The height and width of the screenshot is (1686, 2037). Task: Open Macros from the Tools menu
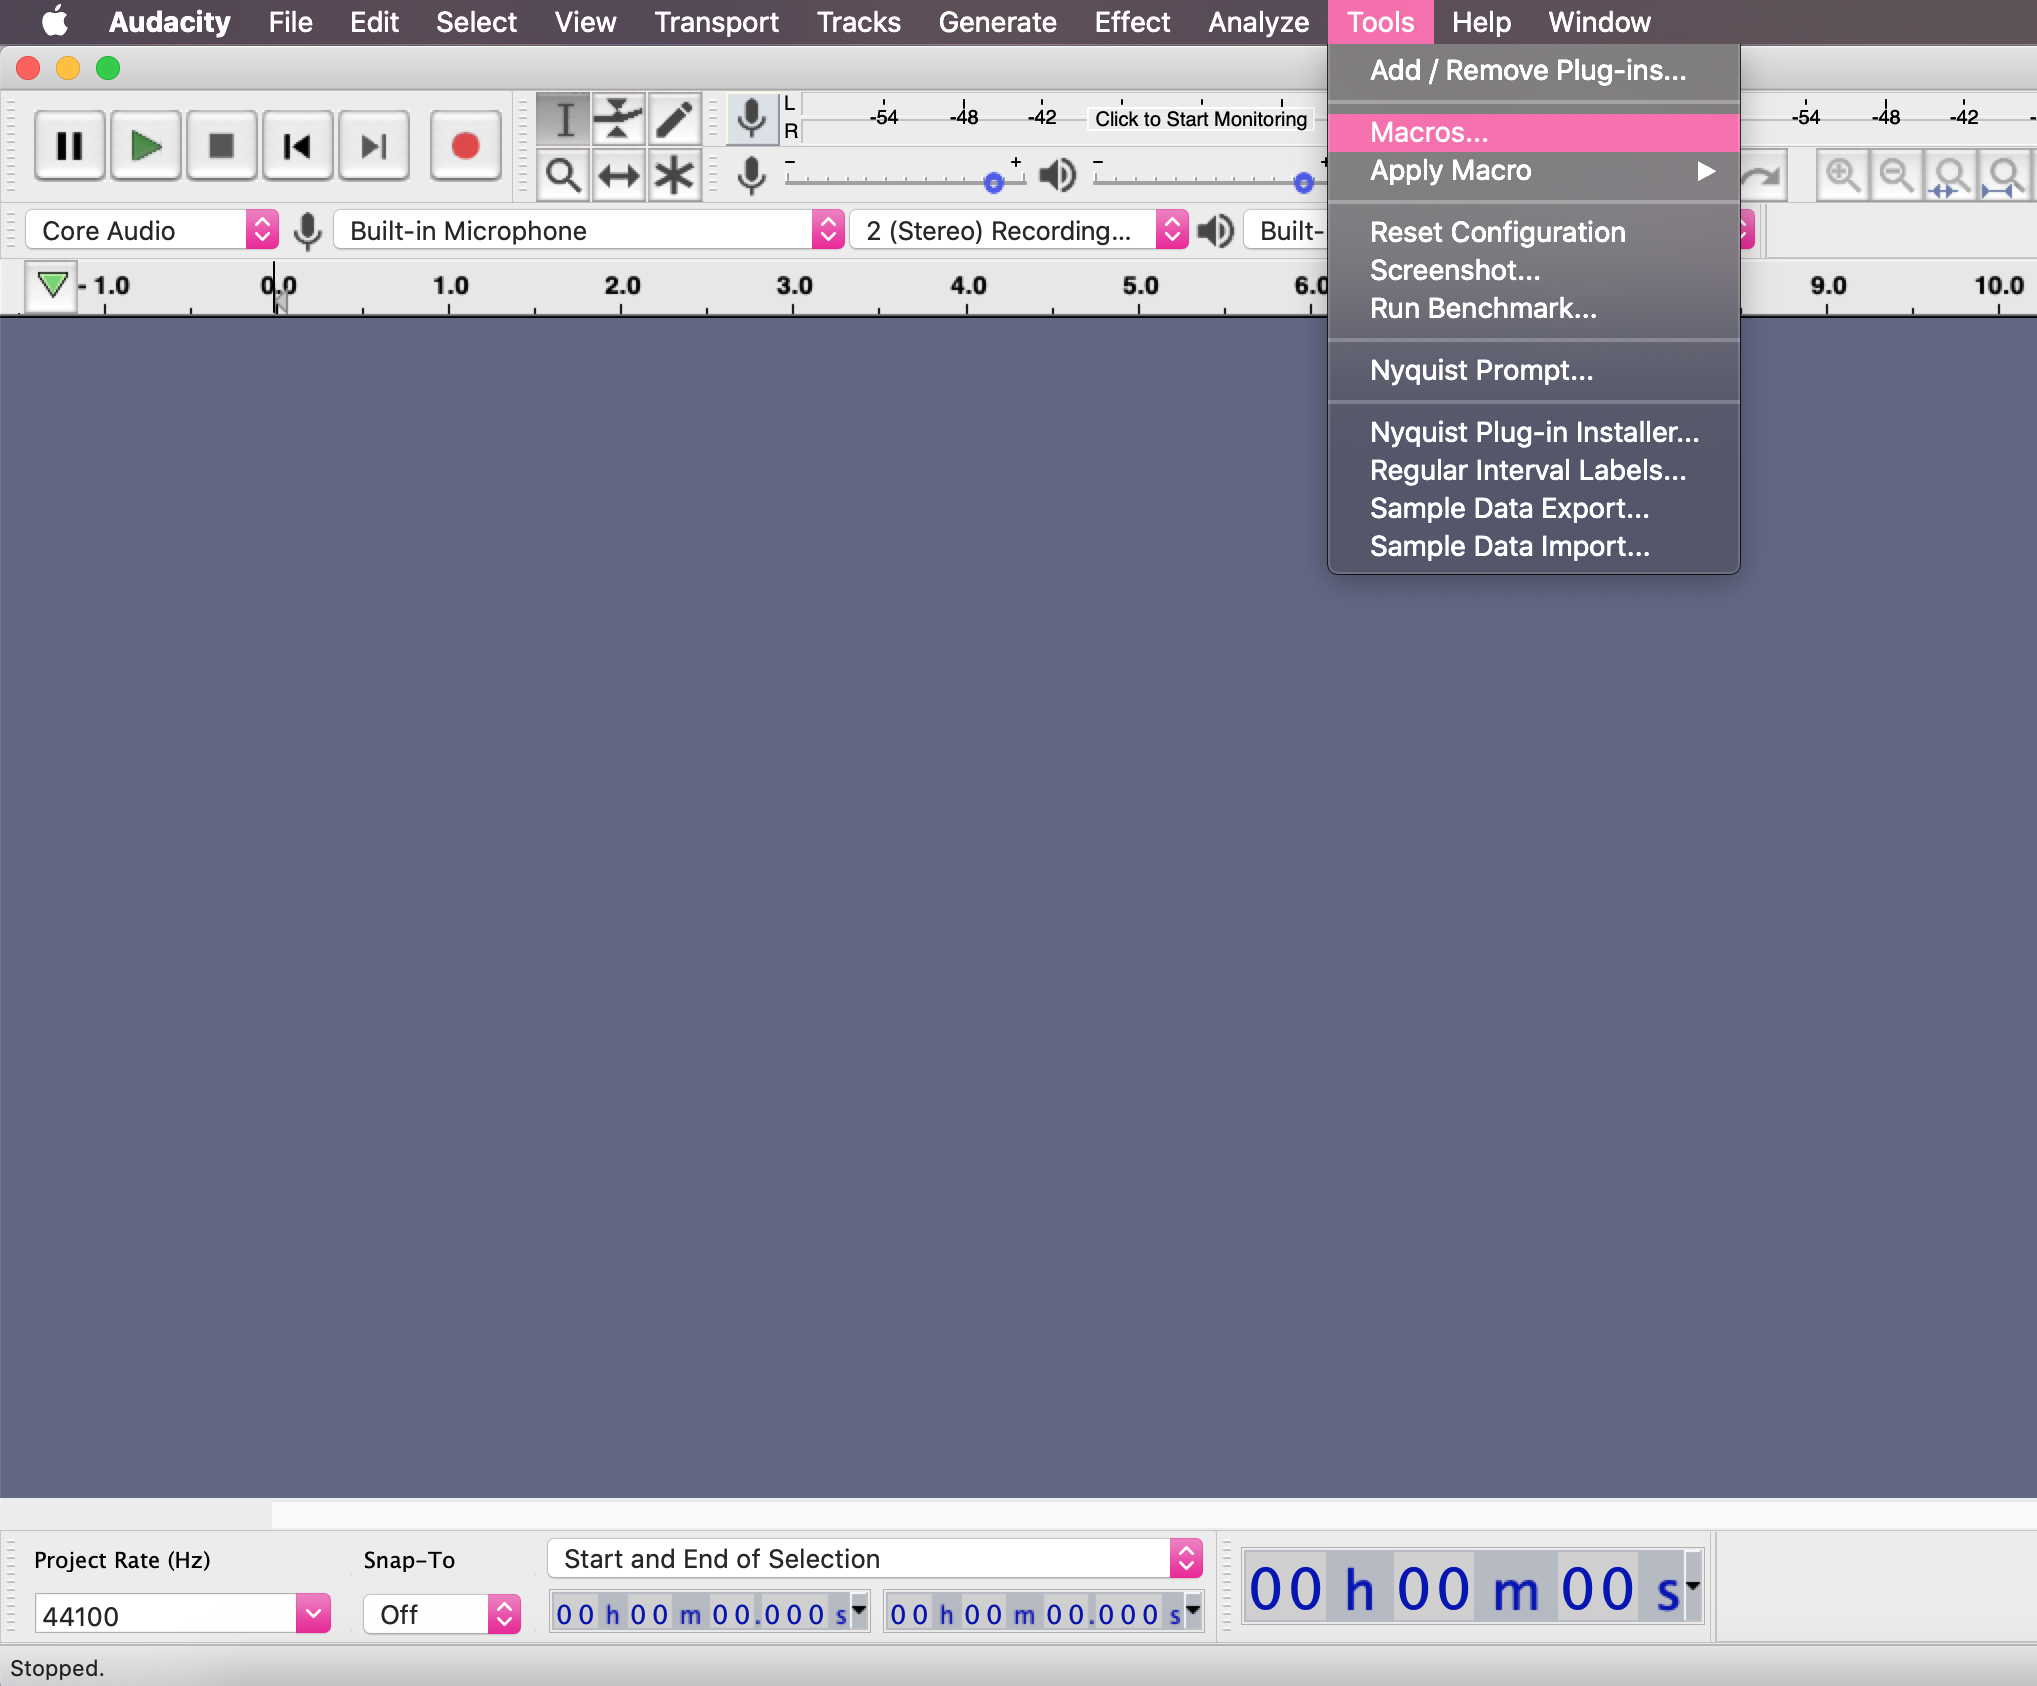1428,131
